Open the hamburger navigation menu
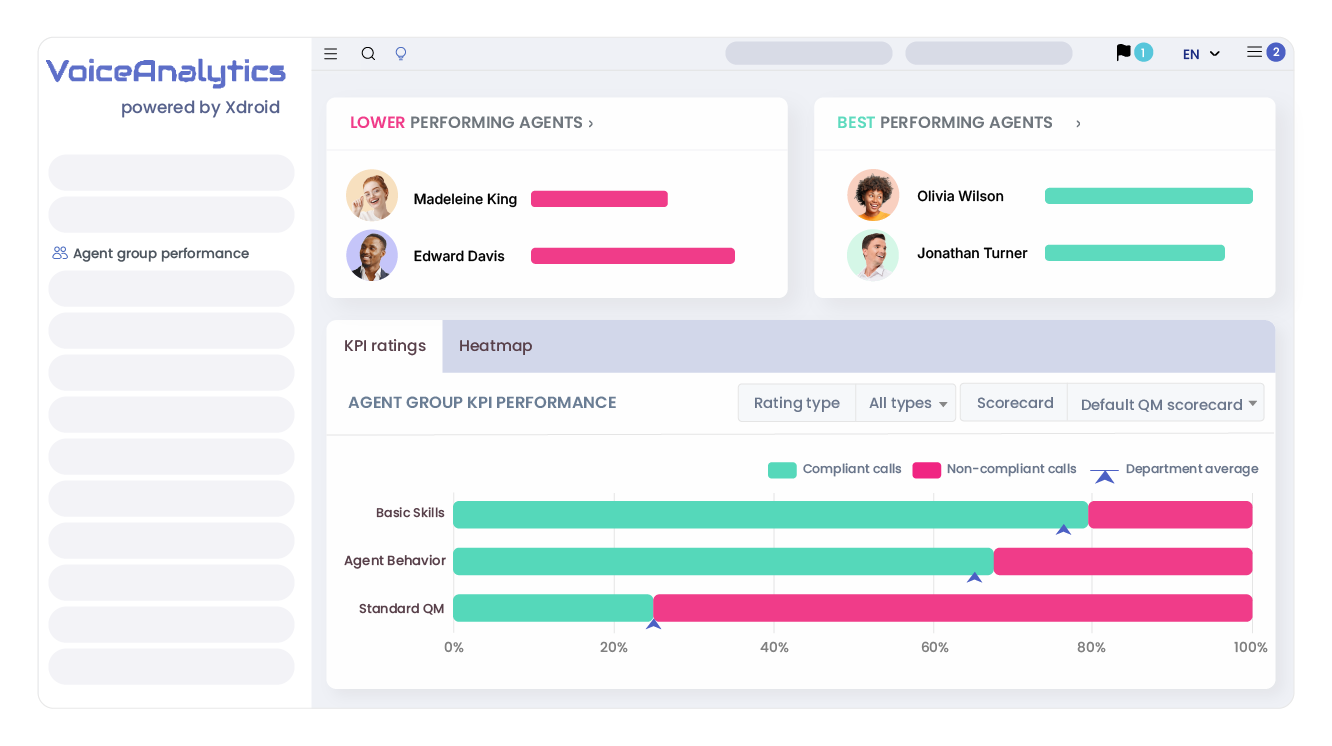 click(330, 53)
